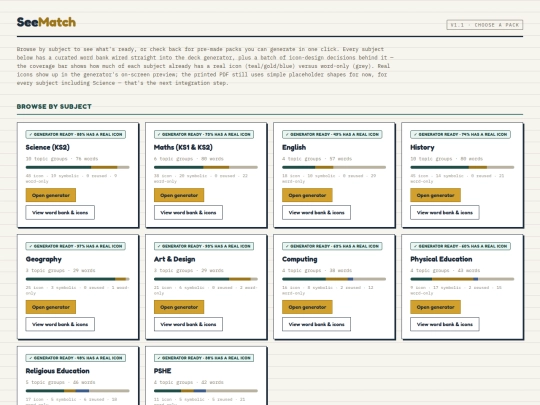Click the generator ready badge on Geography card
This screenshot has height=405, width=540.
click(75, 246)
